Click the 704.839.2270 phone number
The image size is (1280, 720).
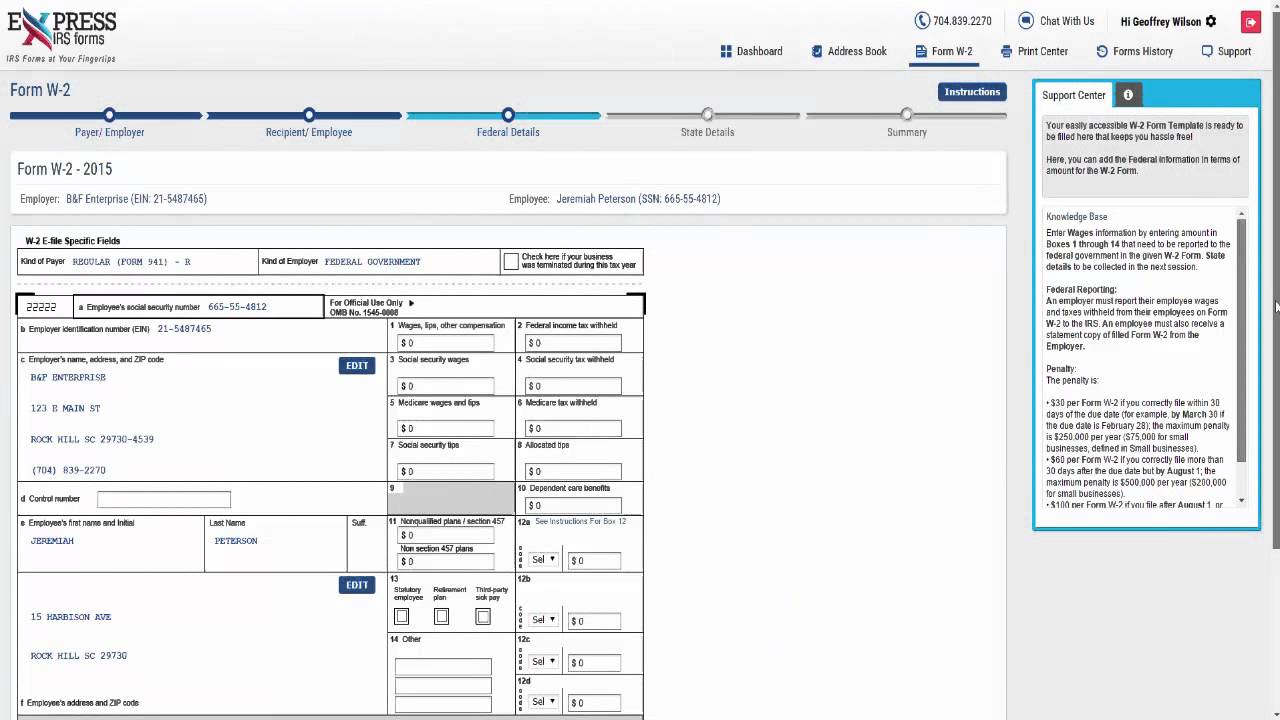click(x=962, y=21)
